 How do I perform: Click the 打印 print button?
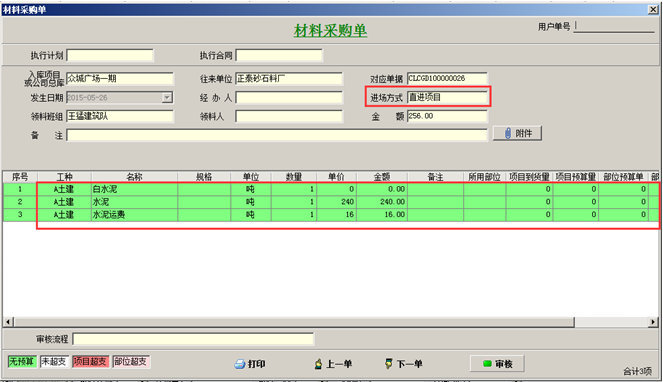coord(250,364)
